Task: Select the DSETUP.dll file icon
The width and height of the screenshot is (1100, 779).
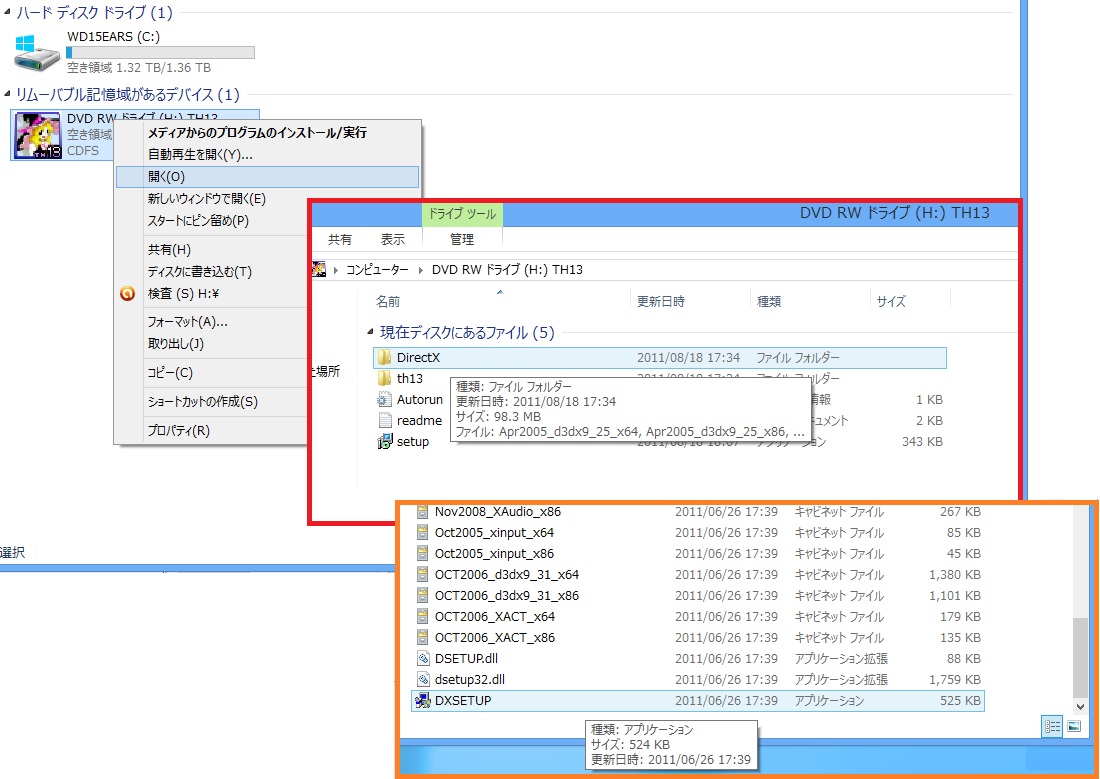Action: [x=422, y=659]
